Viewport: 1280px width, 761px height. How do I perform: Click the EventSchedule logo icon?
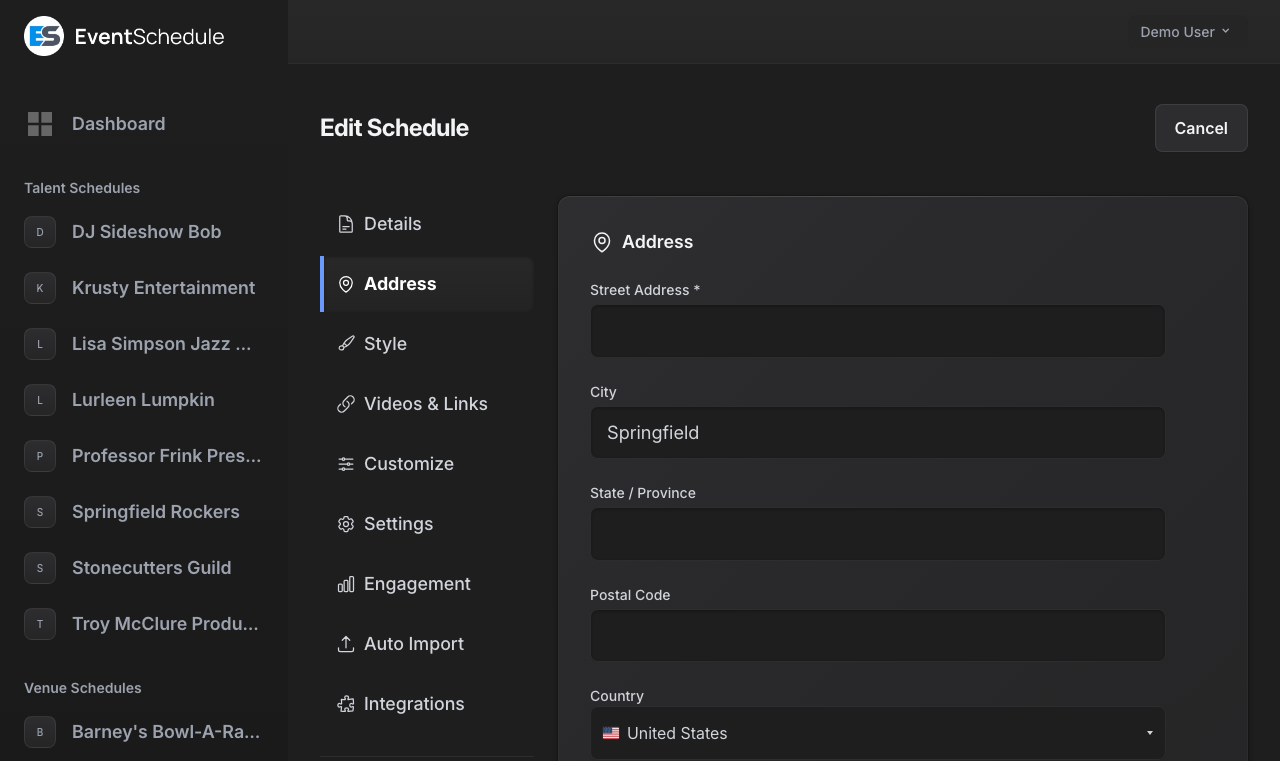point(42,36)
